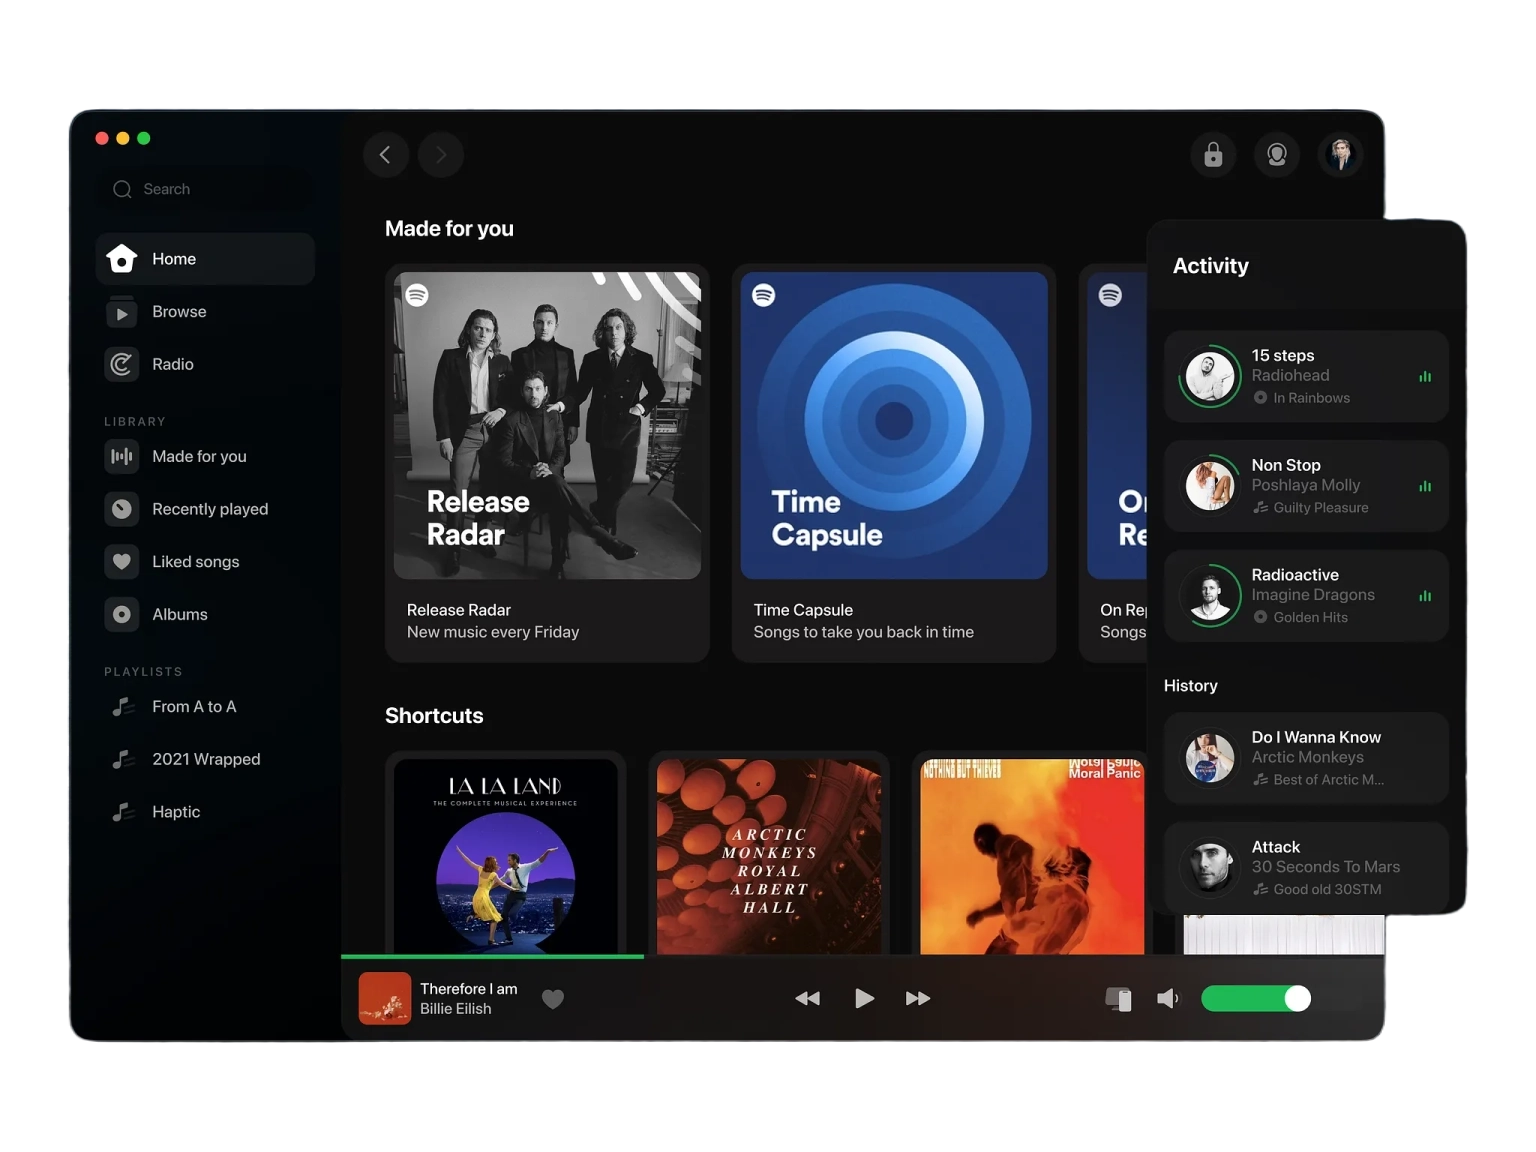Select Radio in the sidebar
The image size is (1536, 1152).
(205, 364)
